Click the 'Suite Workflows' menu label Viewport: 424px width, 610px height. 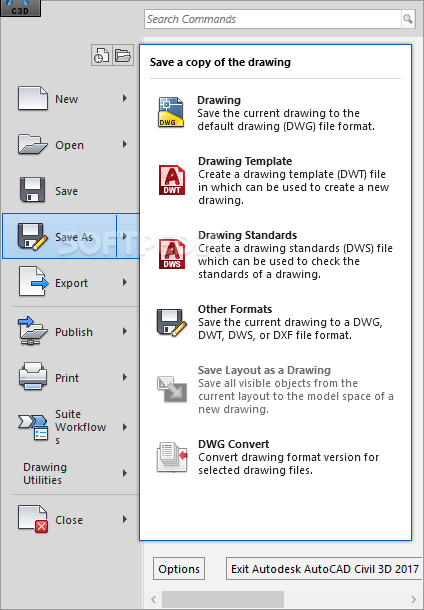pyautogui.click(x=81, y=427)
